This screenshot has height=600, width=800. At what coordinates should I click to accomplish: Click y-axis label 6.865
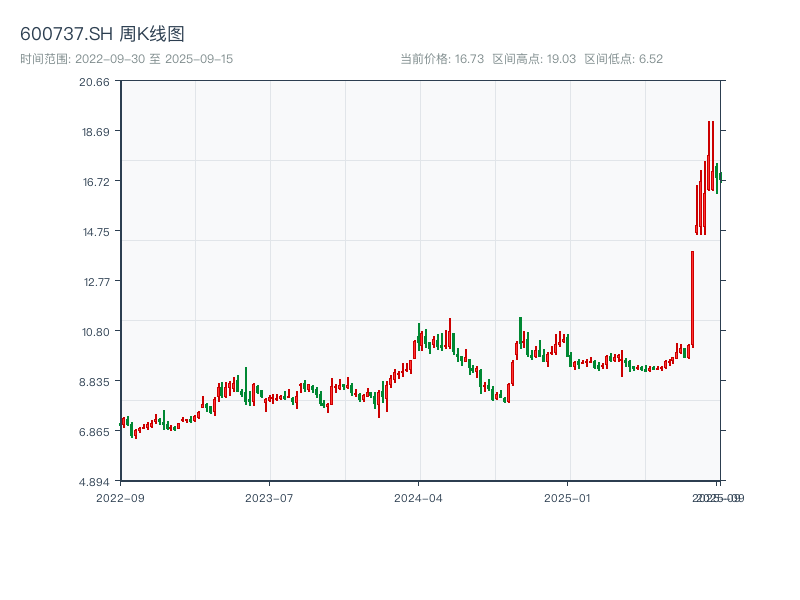click(x=94, y=432)
